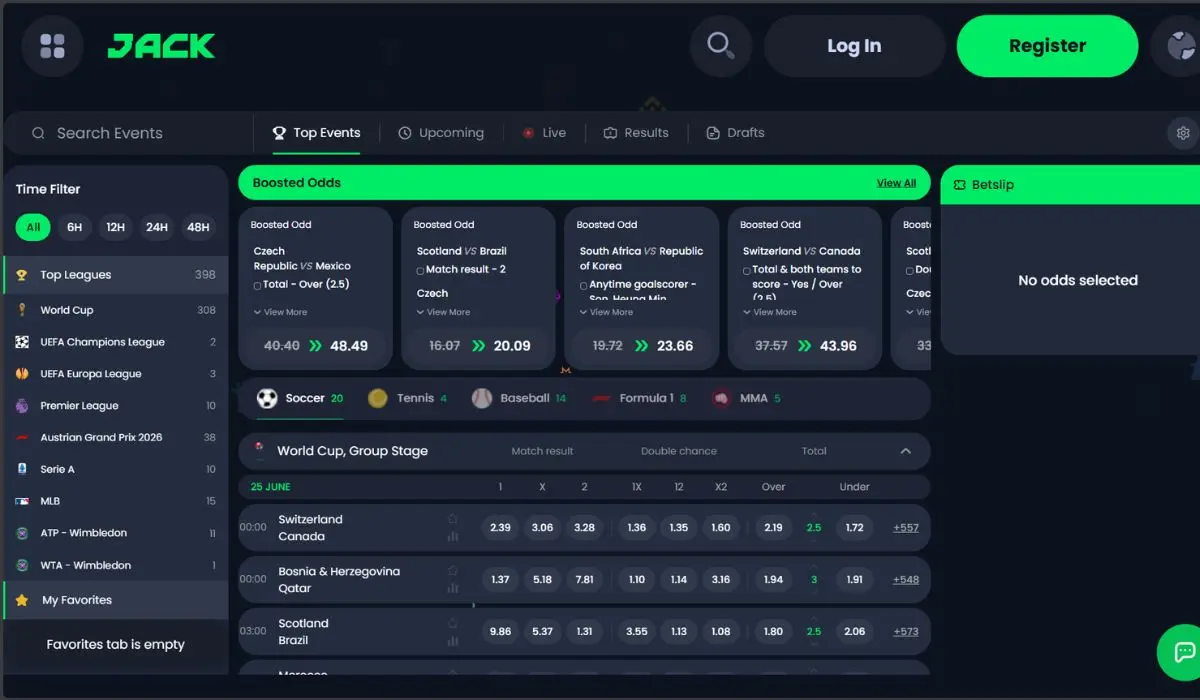Switch to the Top Events tab

tap(316, 133)
